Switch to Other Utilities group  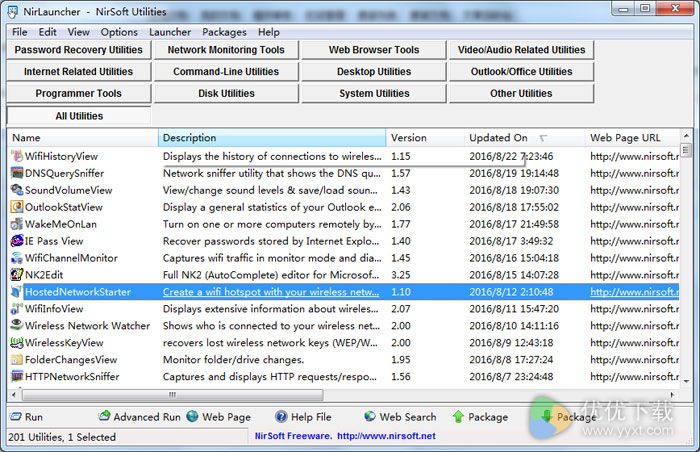521,93
